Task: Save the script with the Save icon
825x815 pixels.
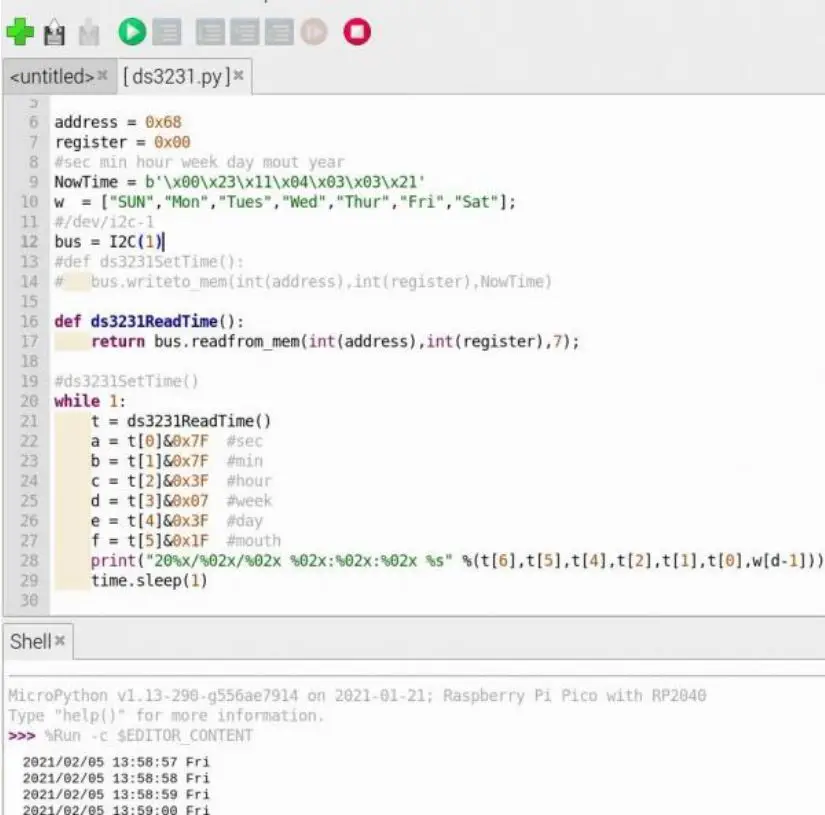Action: 90,34
